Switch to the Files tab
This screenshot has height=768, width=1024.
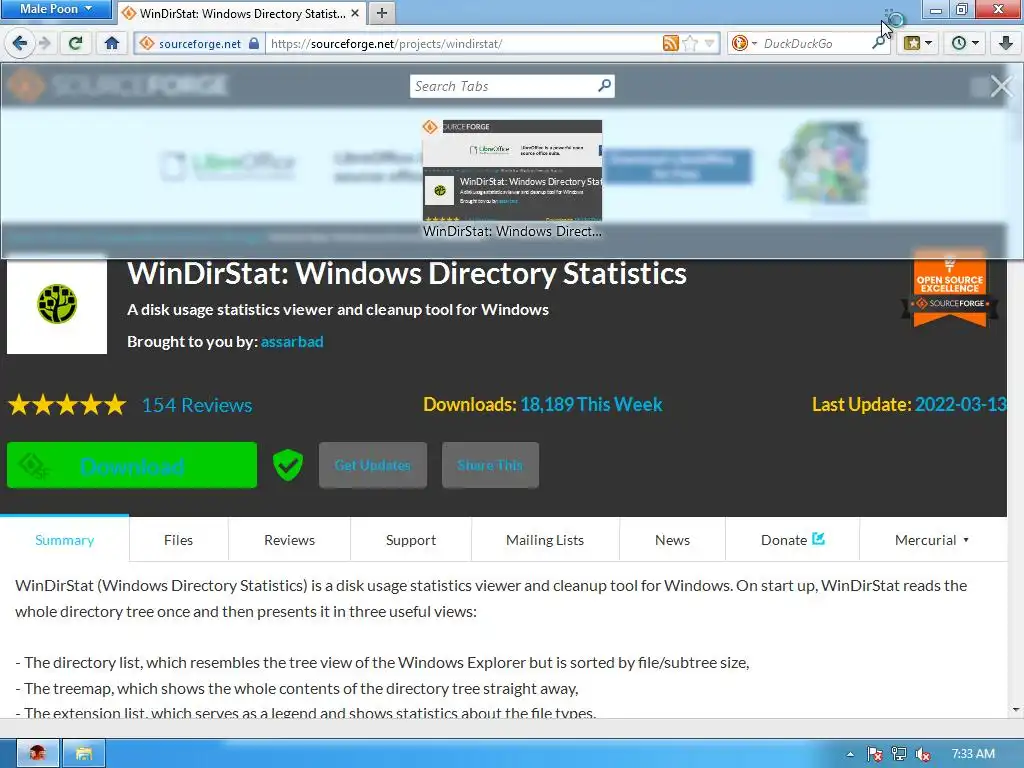[x=178, y=540]
